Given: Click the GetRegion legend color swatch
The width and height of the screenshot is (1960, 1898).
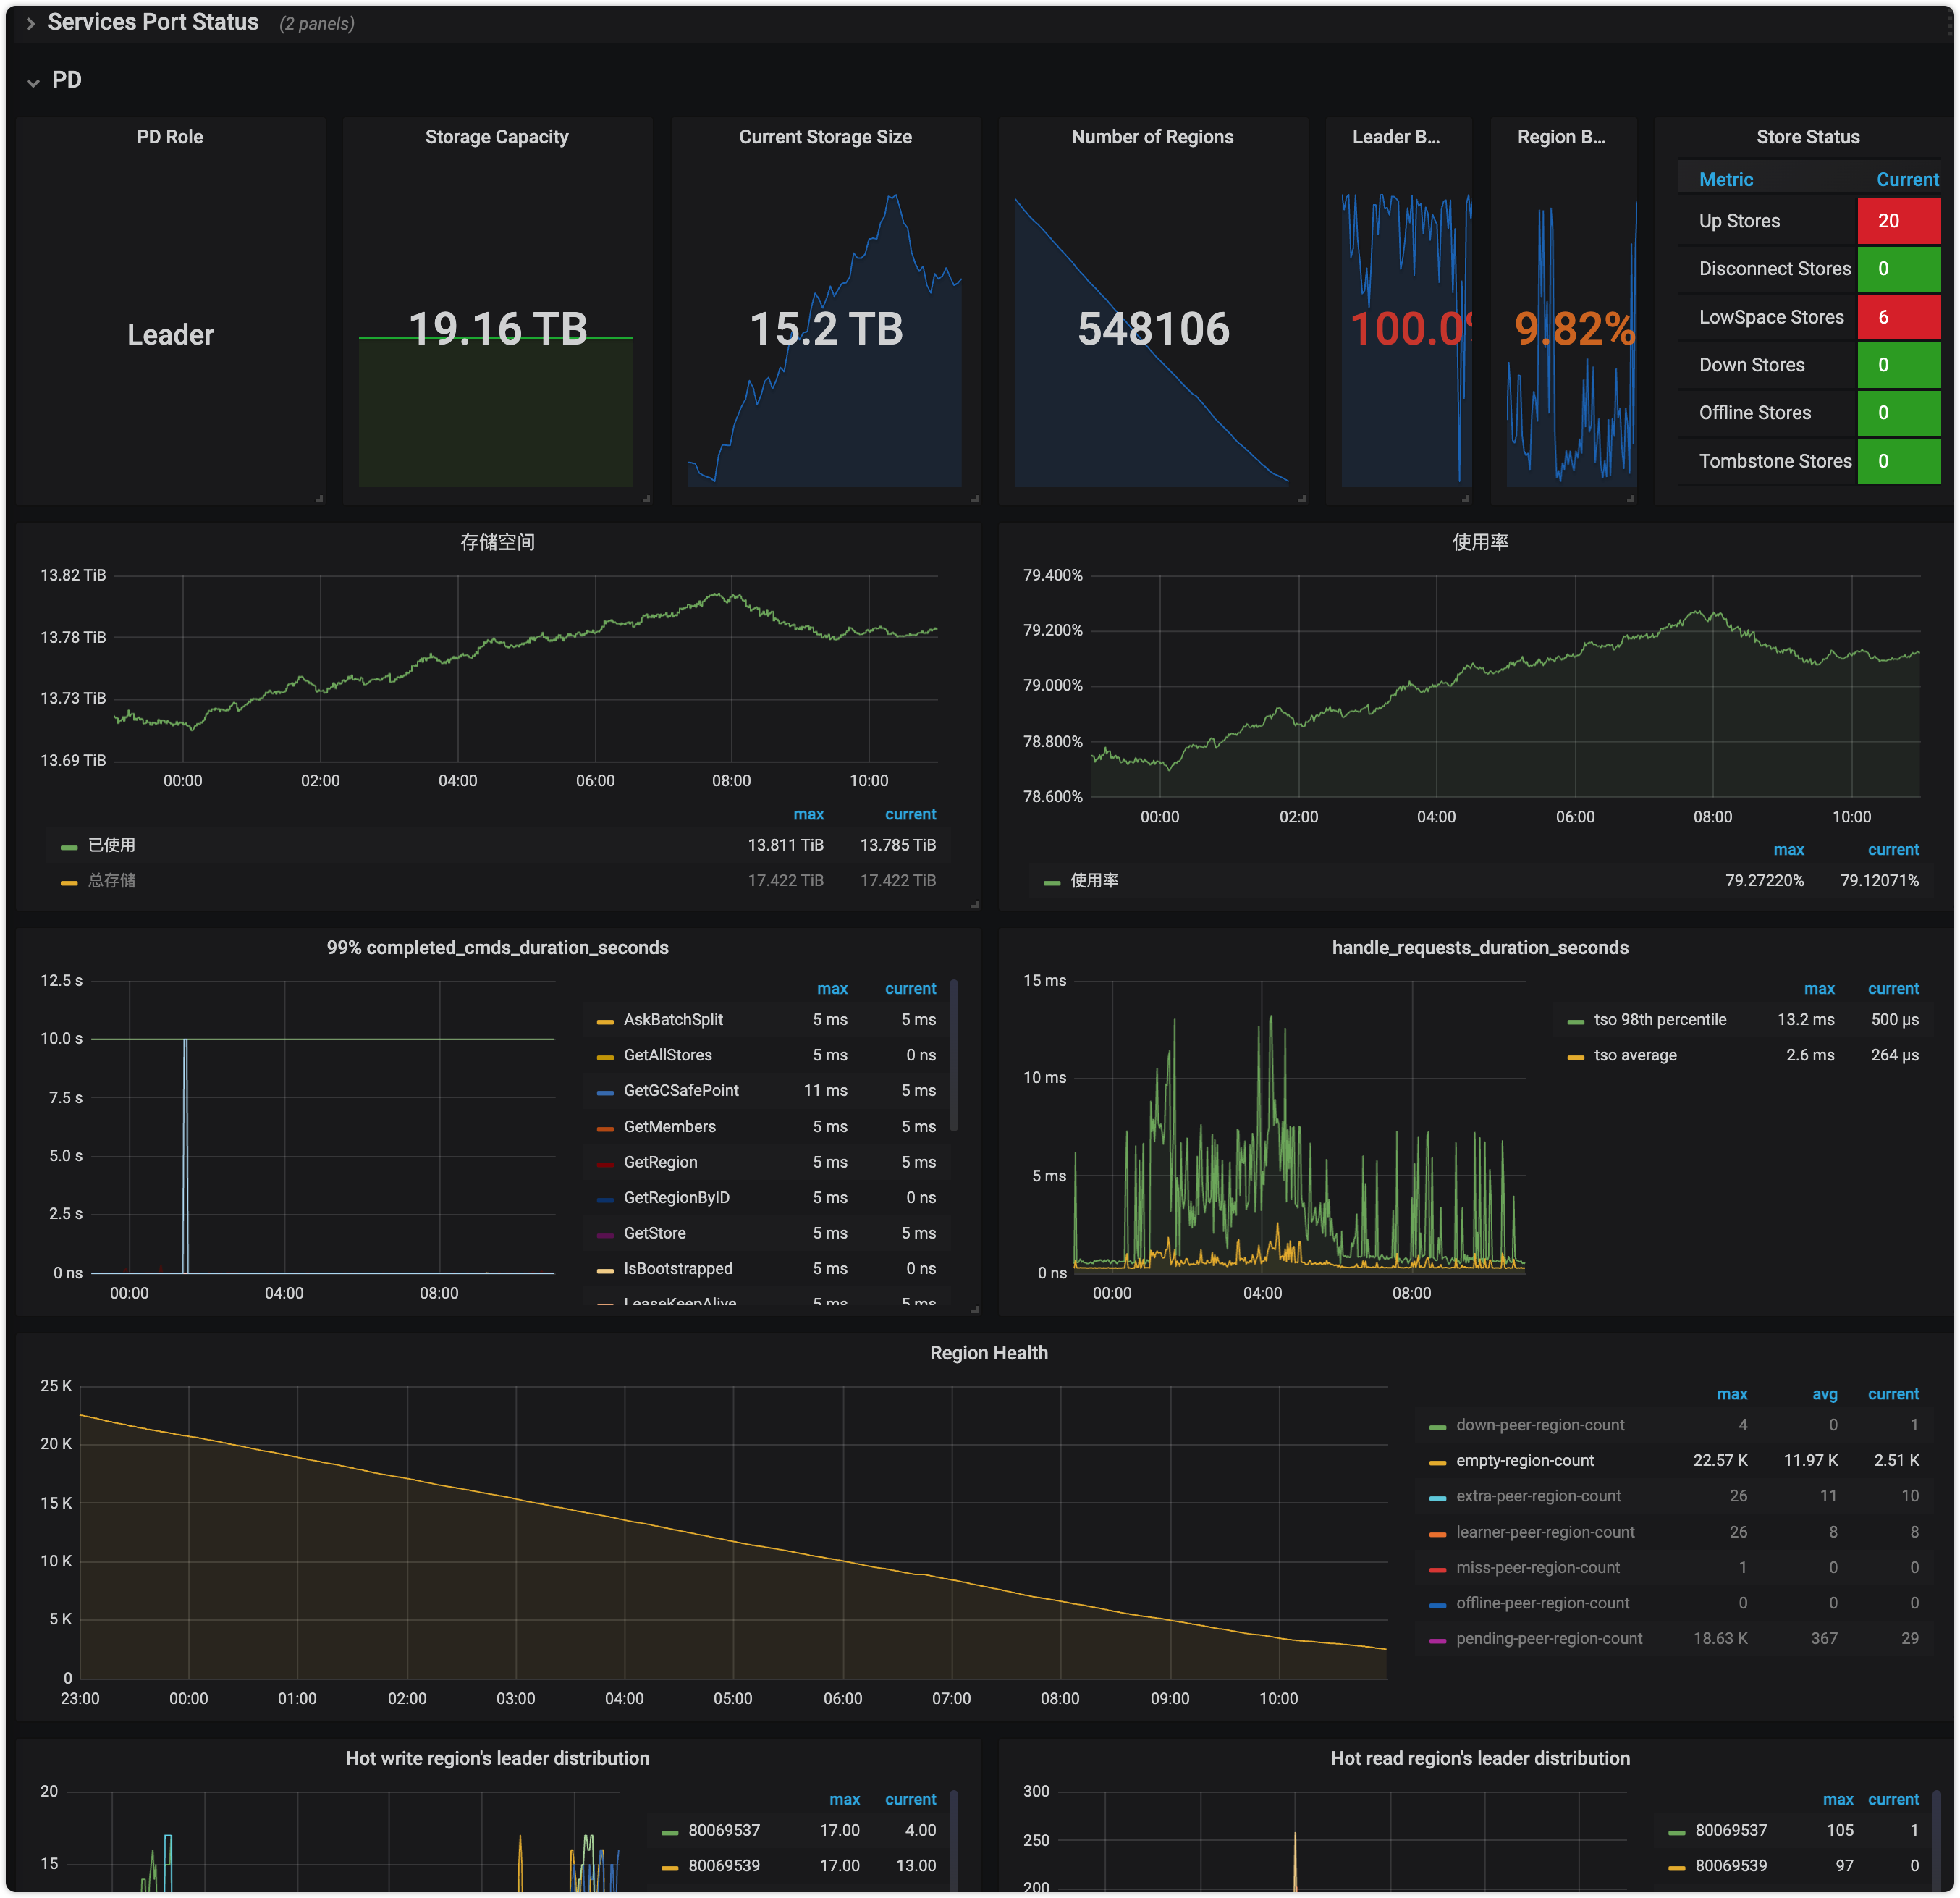Looking at the screenshot, I should pyautogui.click(x=605, y=1163).
